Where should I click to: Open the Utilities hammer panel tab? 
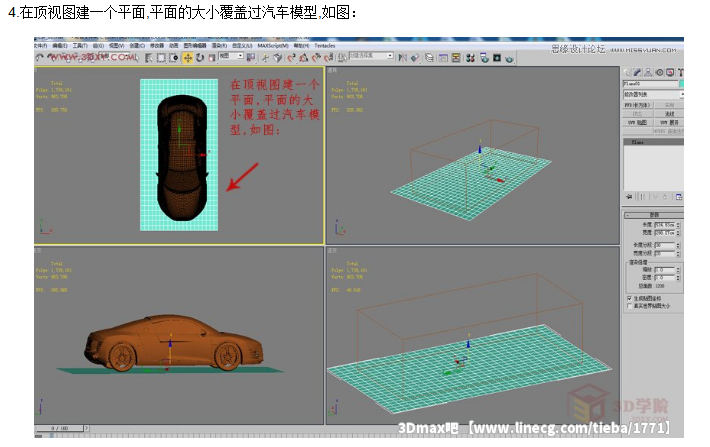(680, 72)
